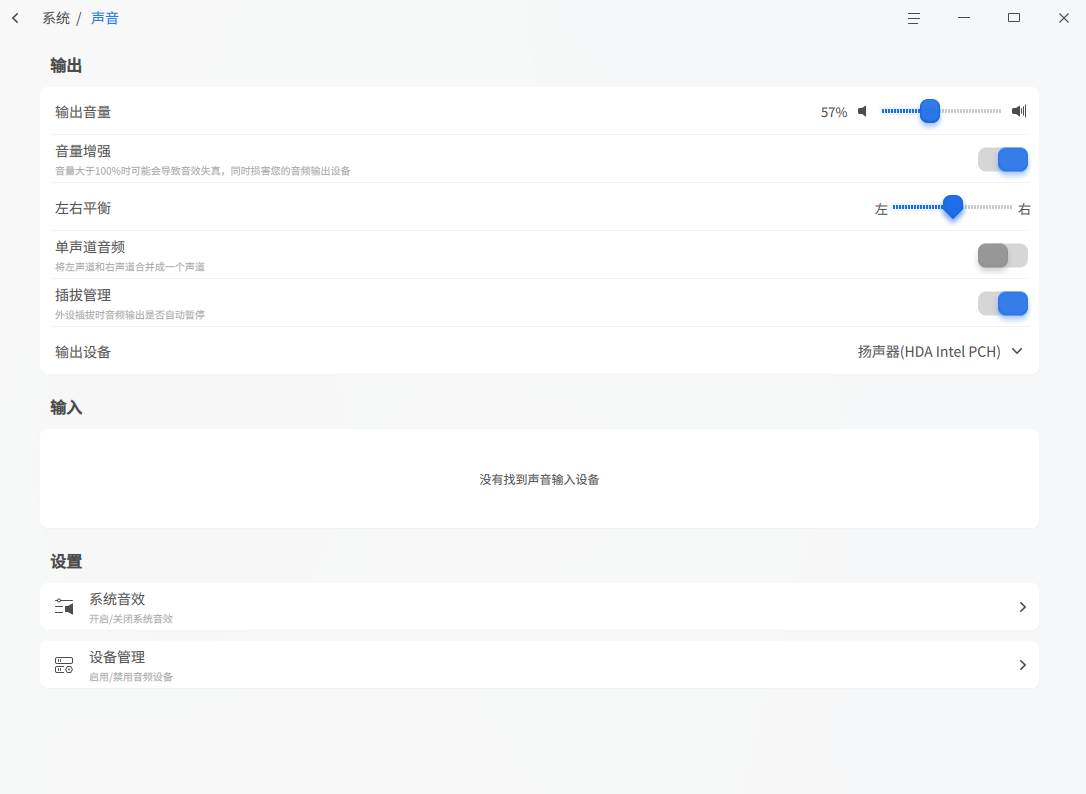Open the 系统音效 settings row
Screen dimensions: 1086x794
pos(539,607)
